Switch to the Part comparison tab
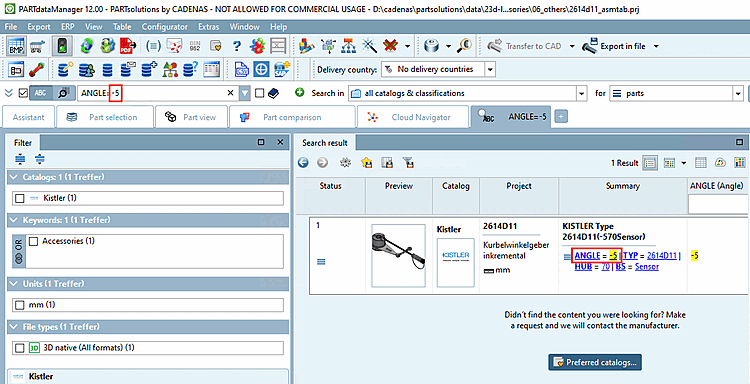The image size is (750, 384). (x=292, y=117)
